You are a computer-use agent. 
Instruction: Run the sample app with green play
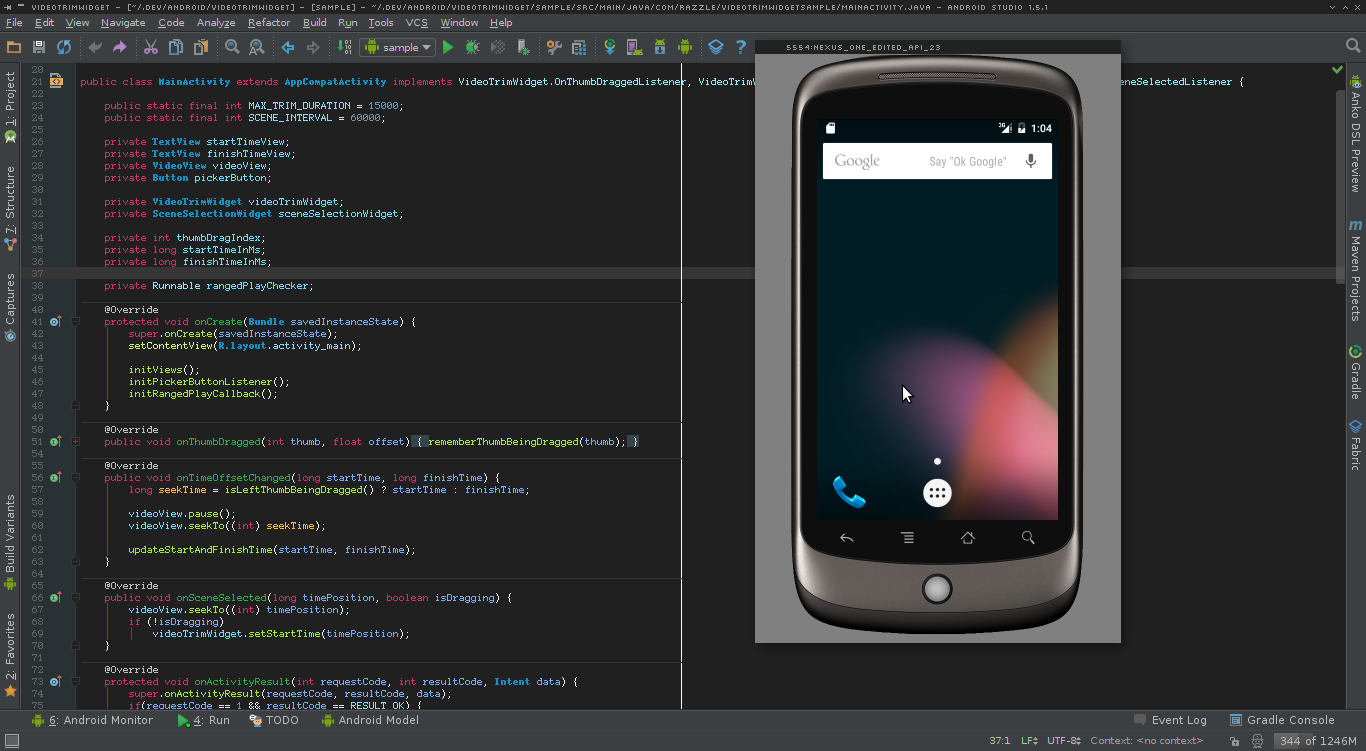pyautogui.click(x=448, y=47)
